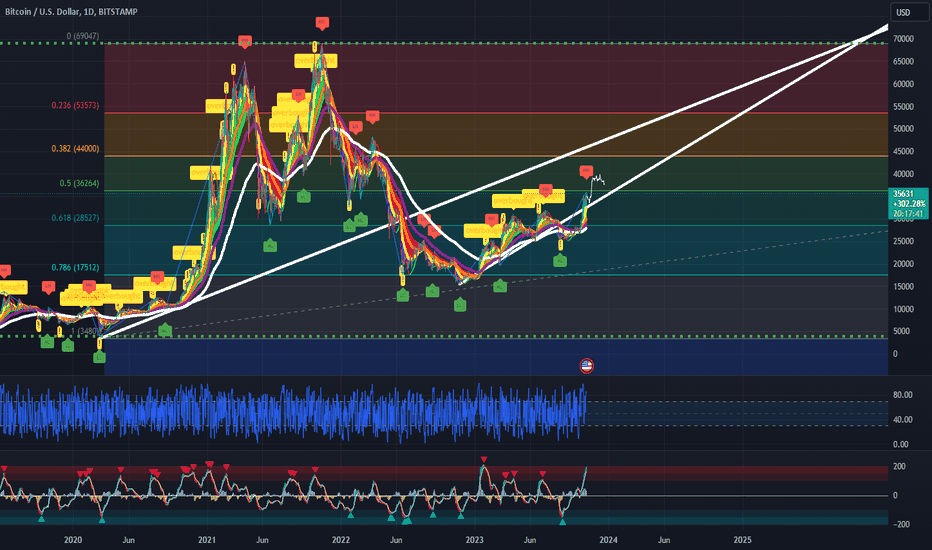The image size is (932, 550).
Task: Select the Fibonacci label 0.5 (36264)
Action: click(79, 183)
